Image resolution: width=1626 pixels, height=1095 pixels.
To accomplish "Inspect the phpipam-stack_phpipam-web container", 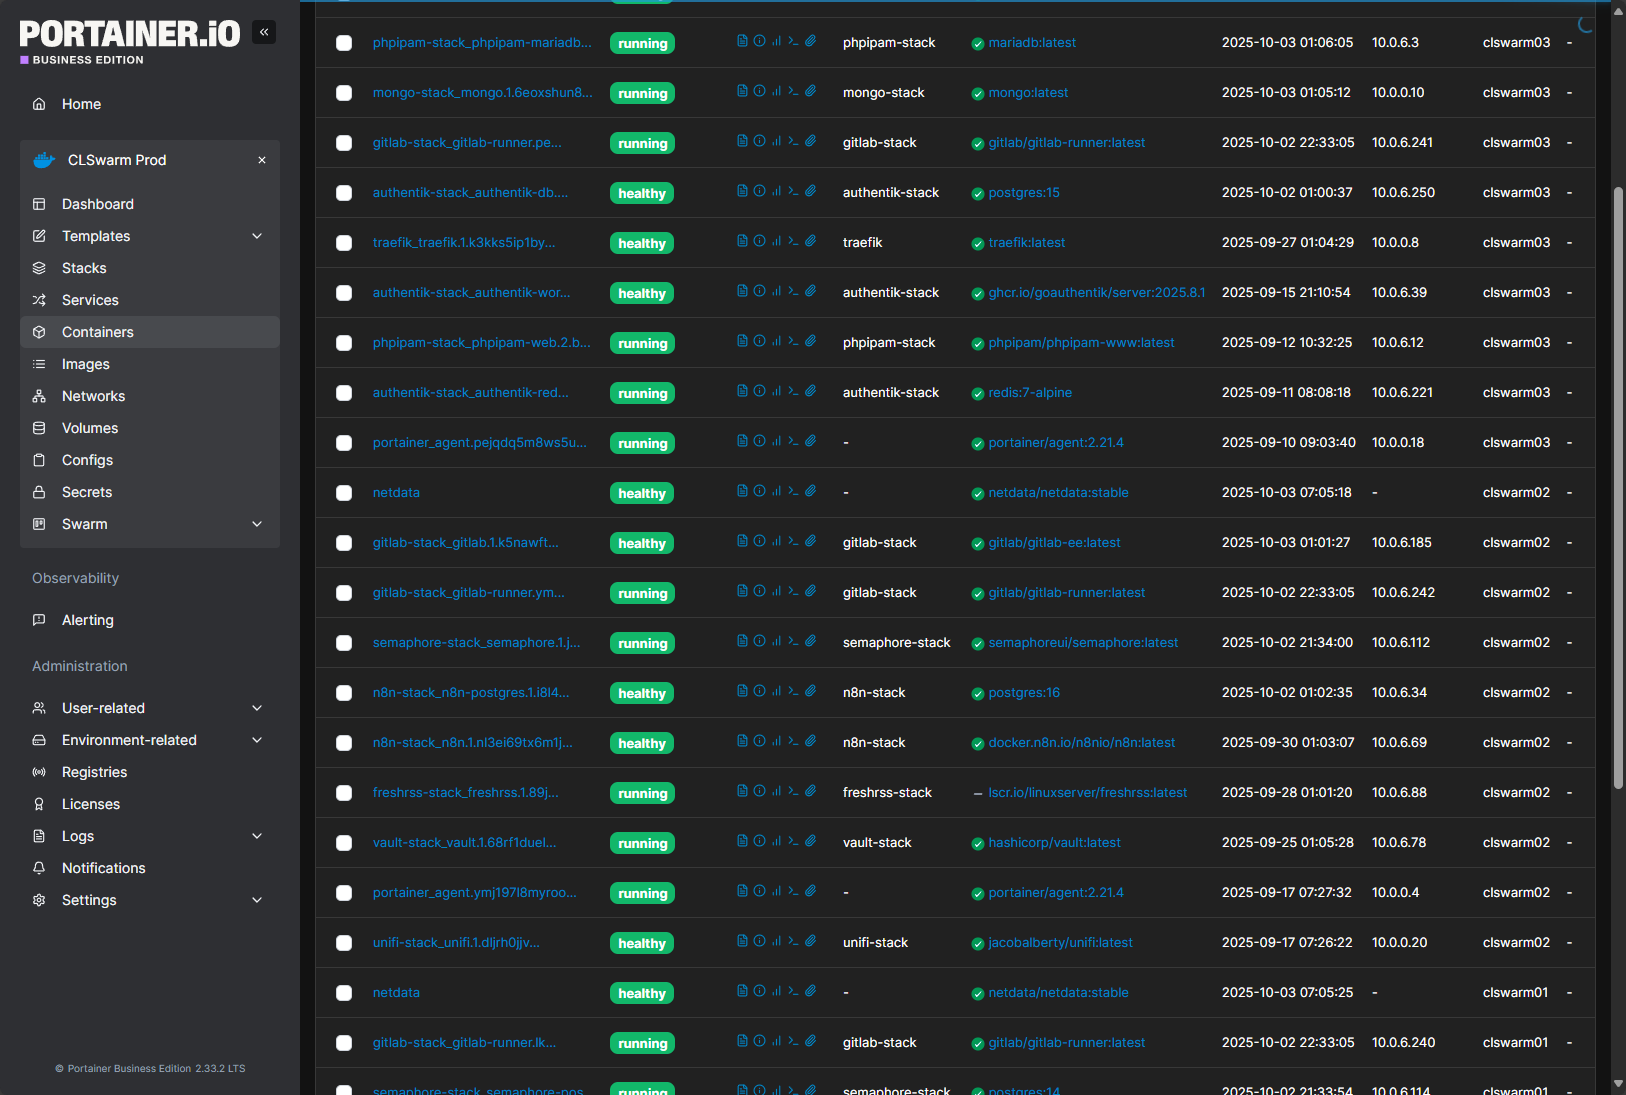I will 759,341.
